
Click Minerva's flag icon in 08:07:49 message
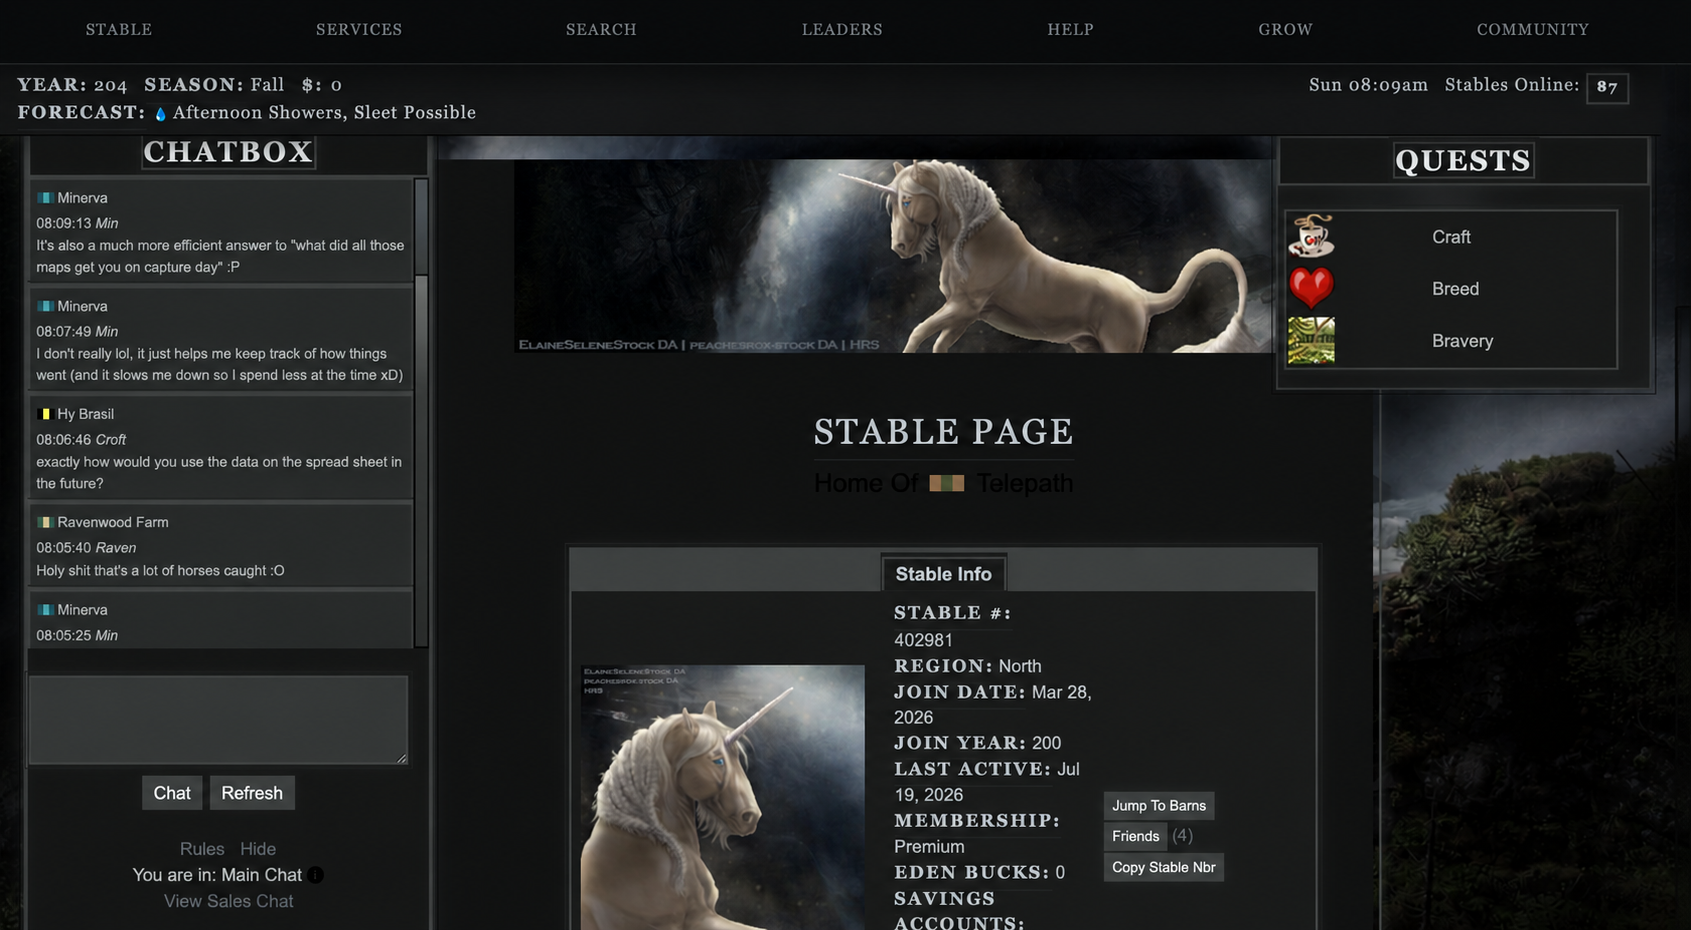point(45,306)
